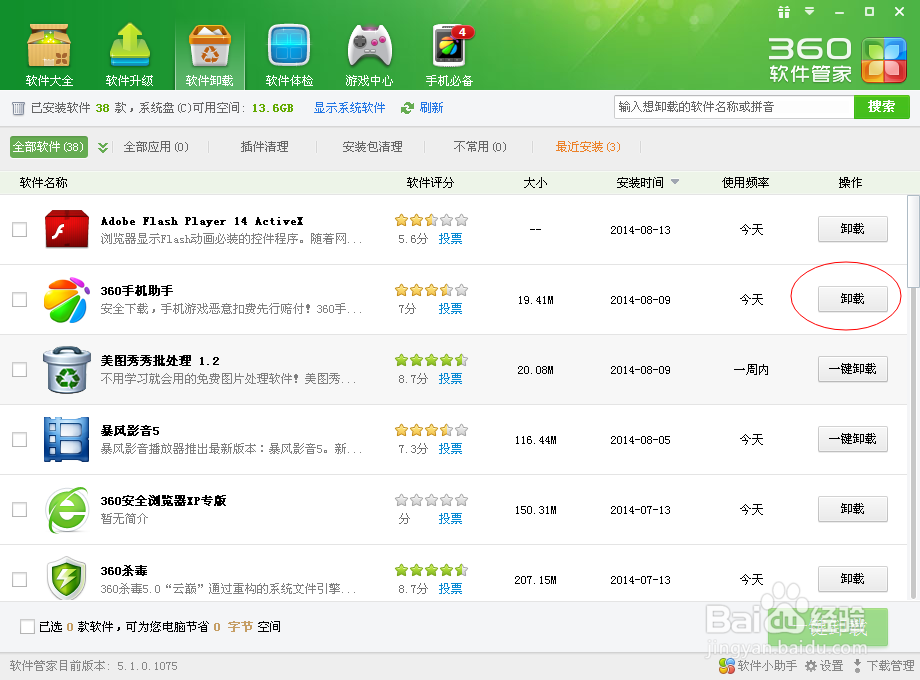Tick the checkbox for 美图秀秀批处理
920x680 pixels.
19,370
